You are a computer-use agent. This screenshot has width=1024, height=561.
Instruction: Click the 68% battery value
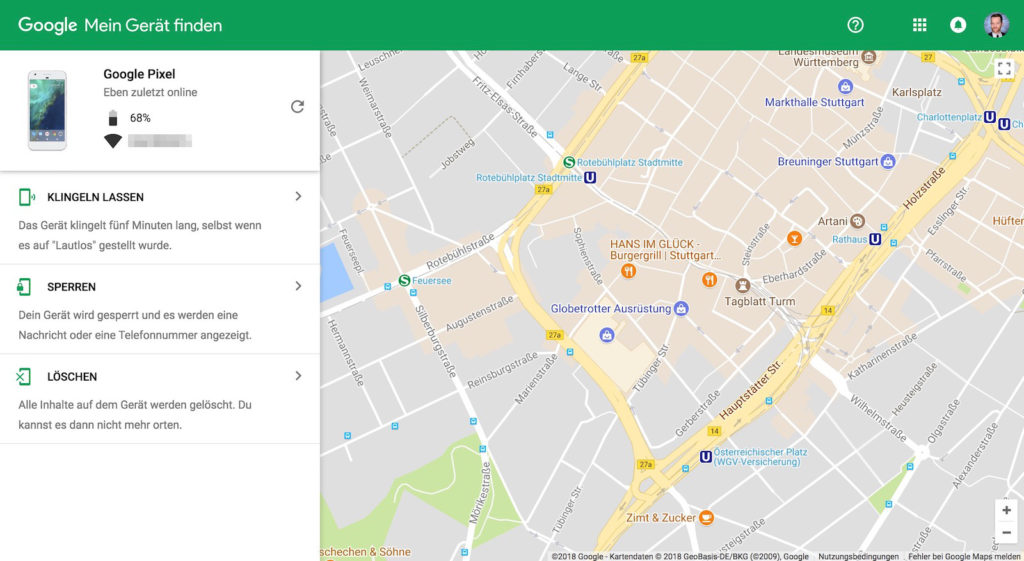pos(140,118)
